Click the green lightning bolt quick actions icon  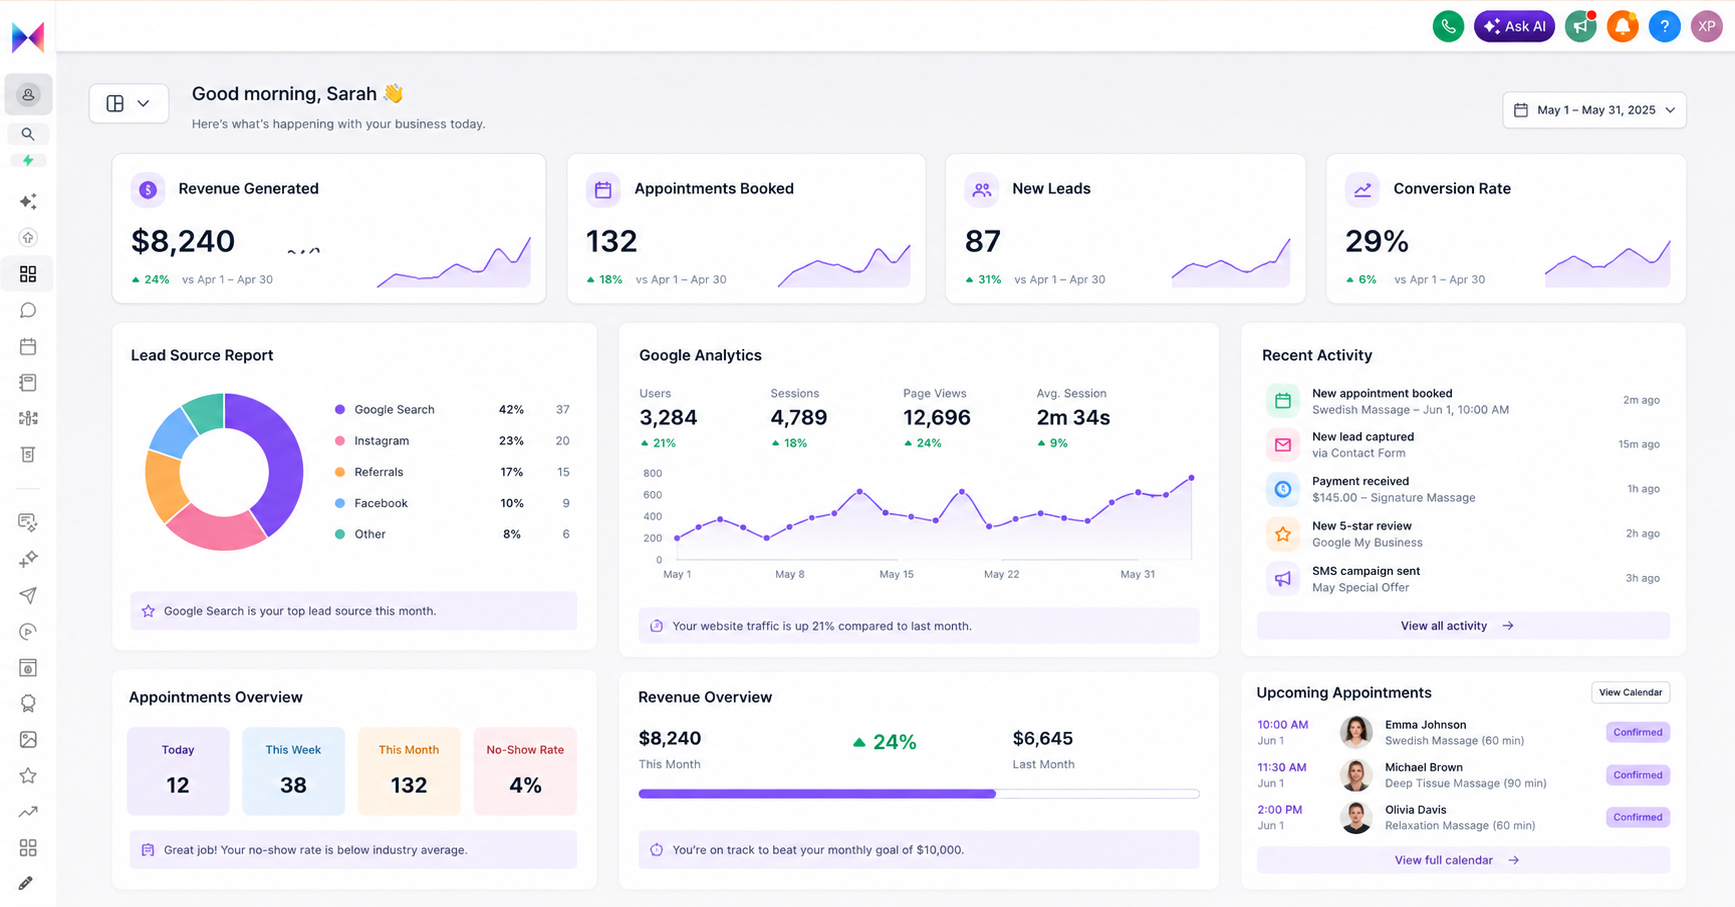coord(28,160)
